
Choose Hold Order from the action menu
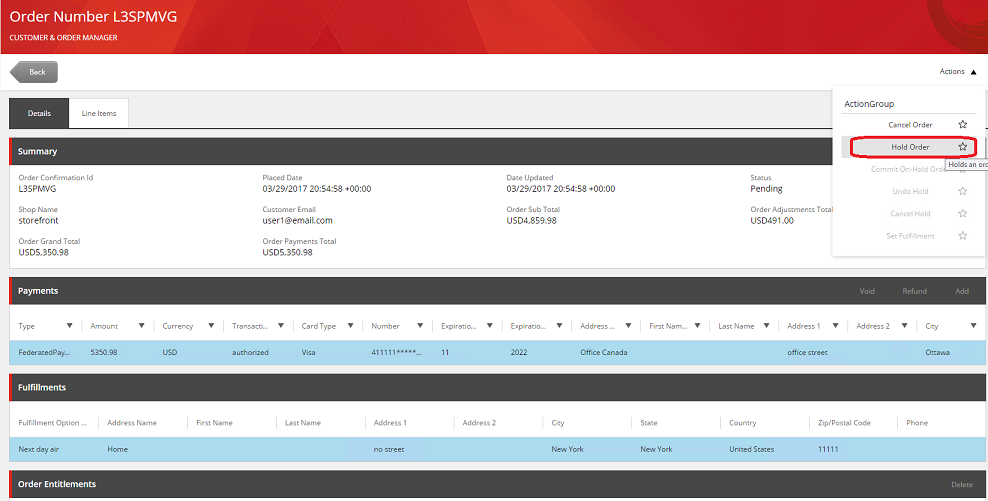910,147
